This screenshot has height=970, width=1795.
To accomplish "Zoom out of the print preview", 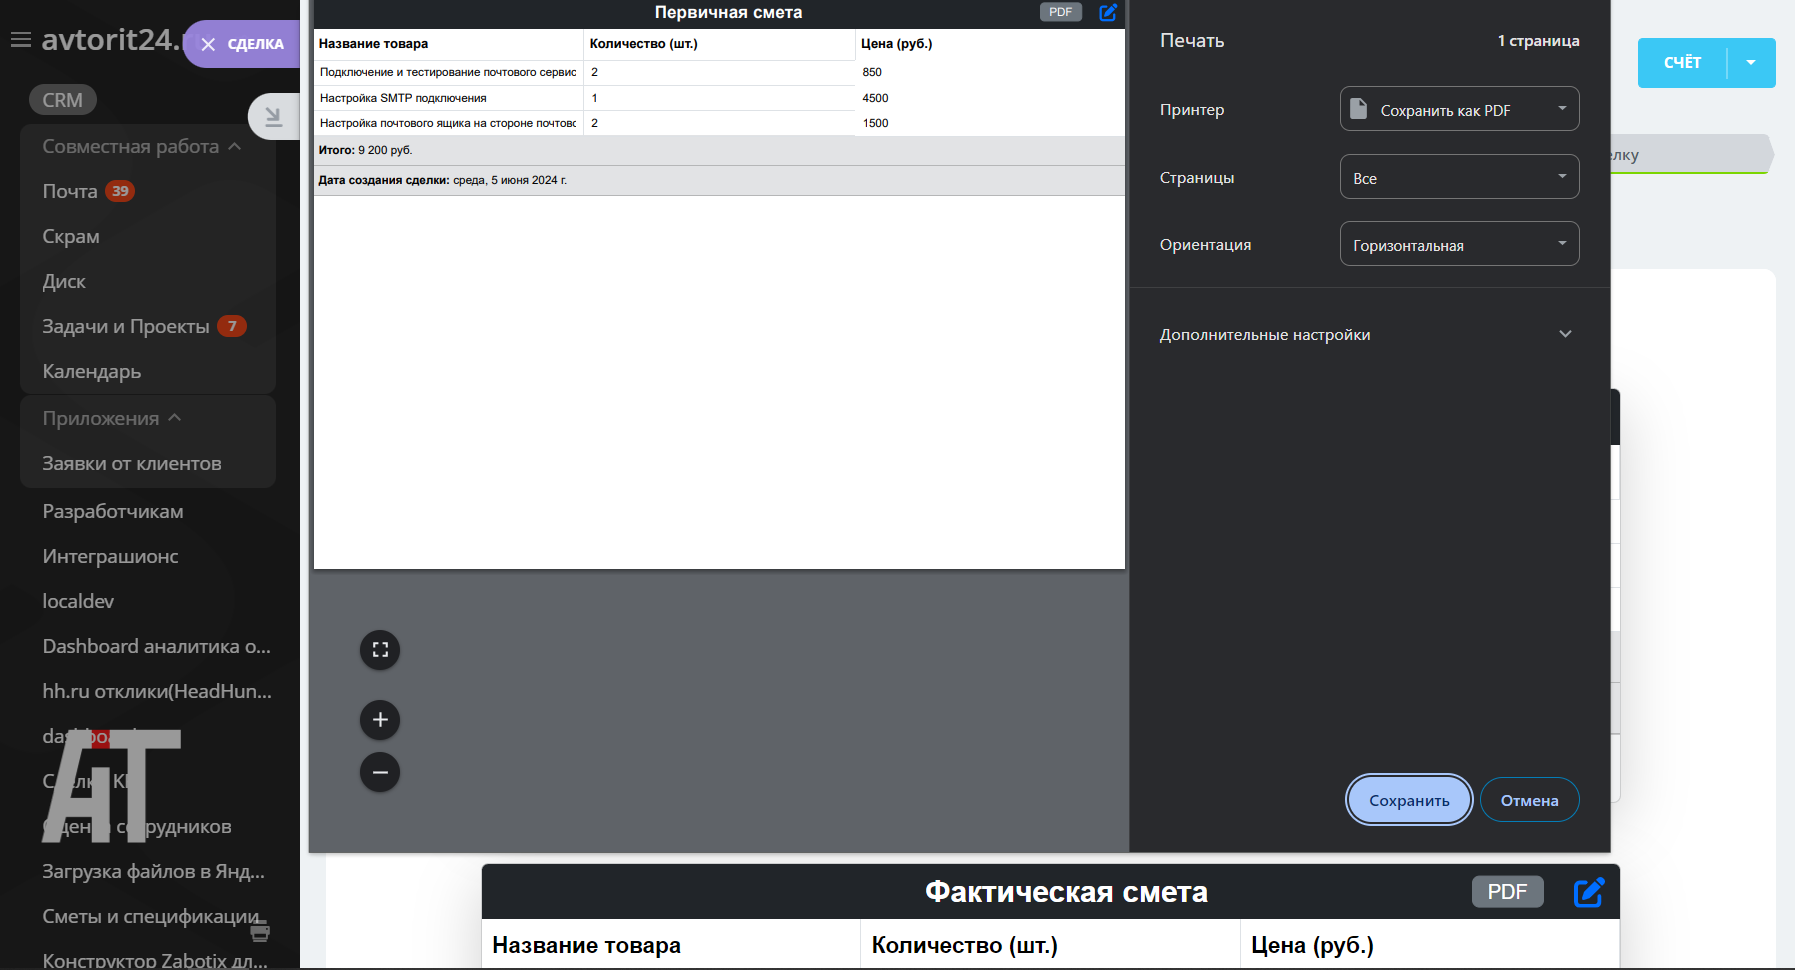I will point(380,772).
